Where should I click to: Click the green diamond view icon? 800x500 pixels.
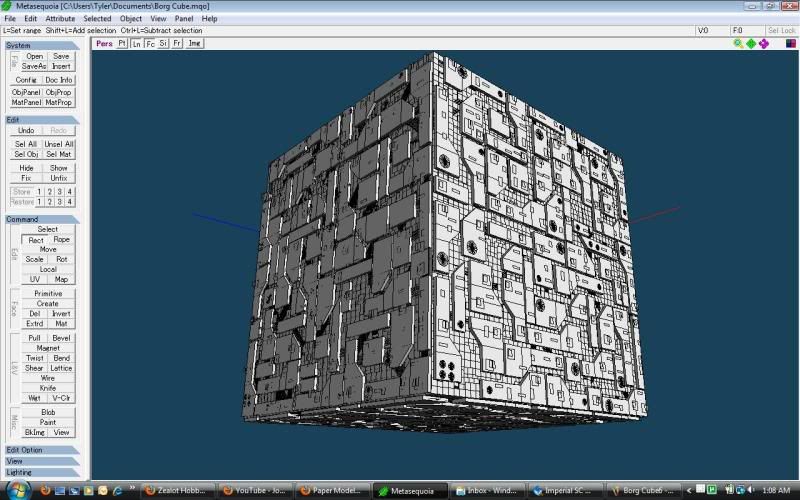(x=751, y=44)
